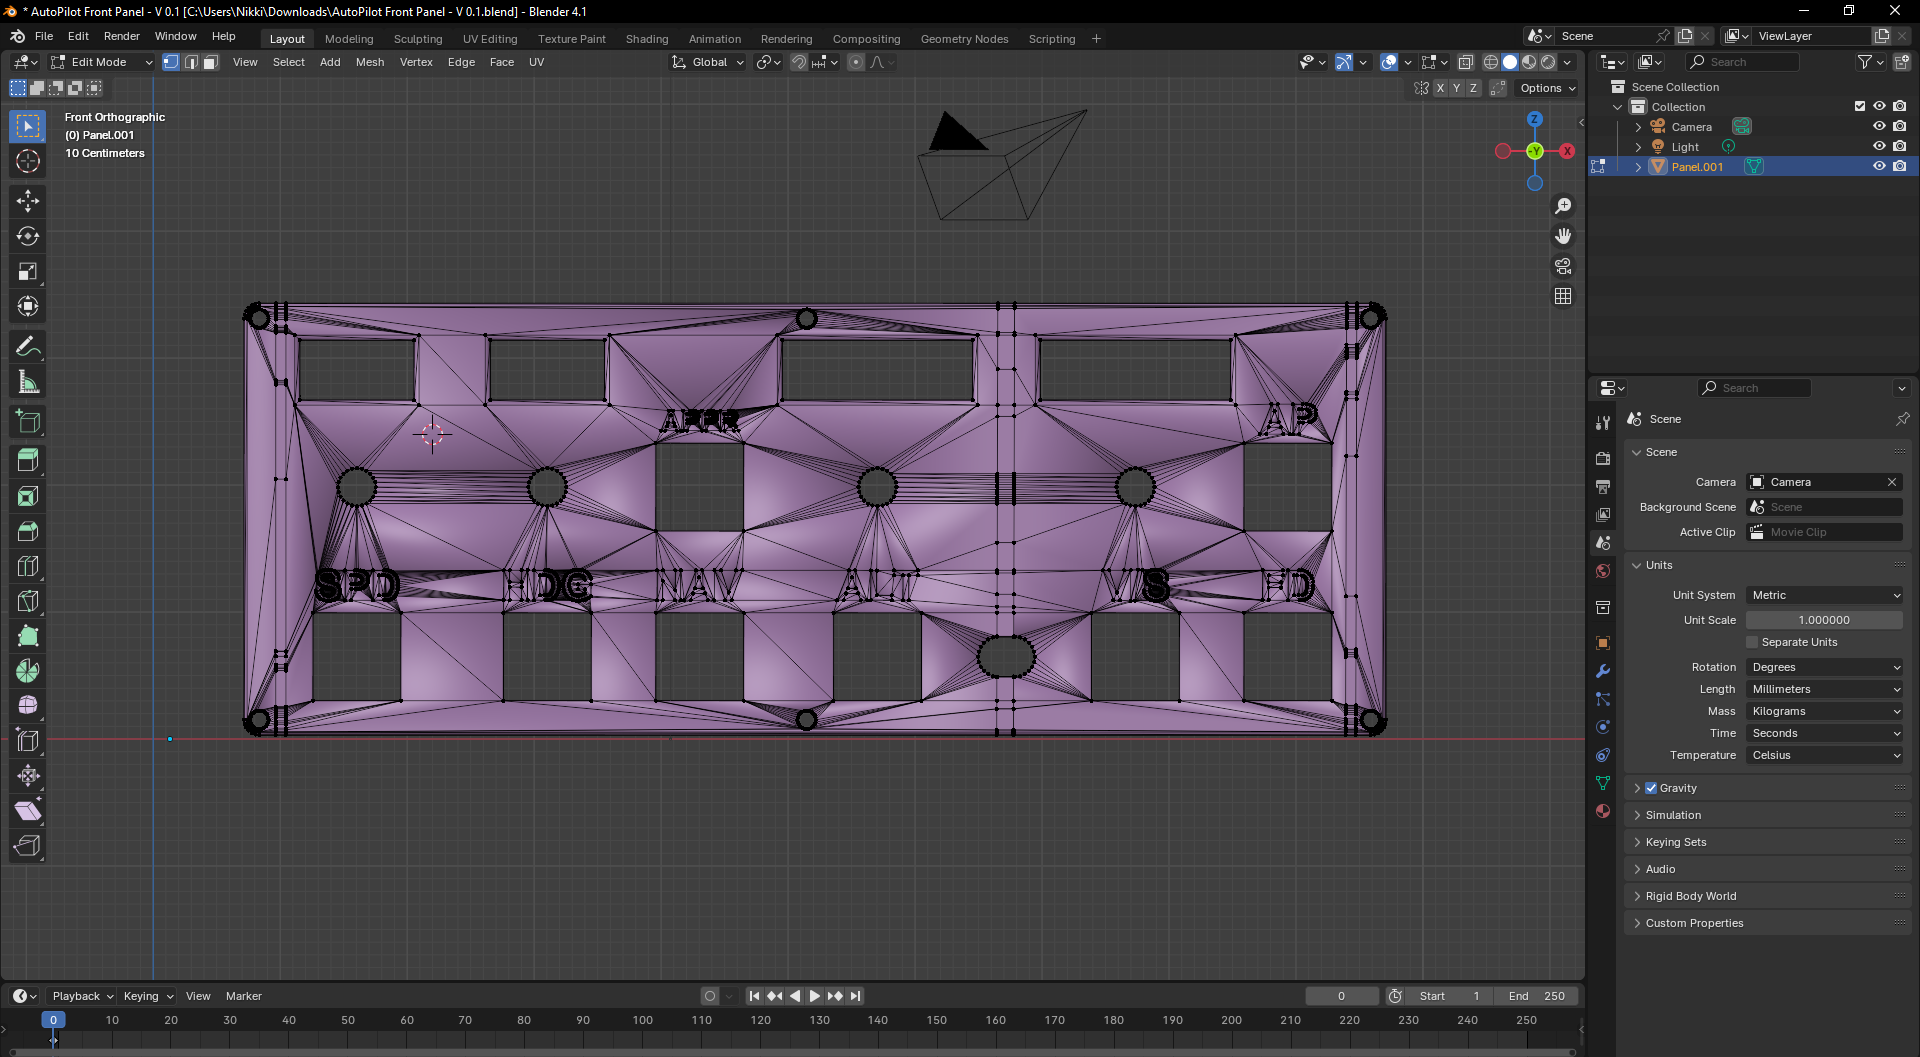Select the Scale tool
This screenshot has height=1057, width=1920.
(28, 272)
